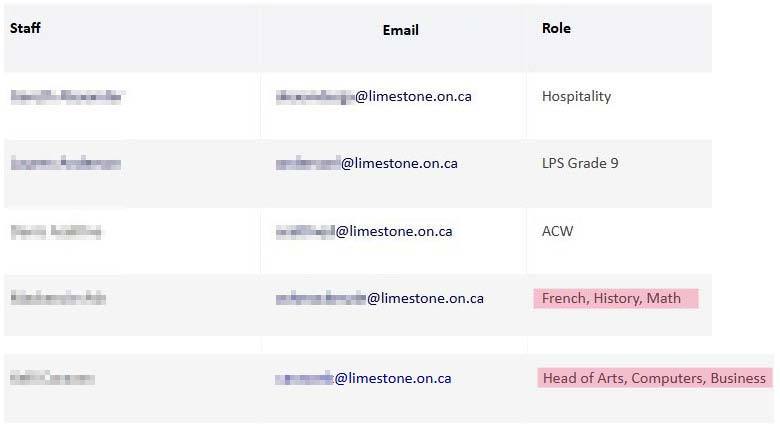Open email link for French, History, Math teacher
Image resolution: width=780 pixels, height=424 pixels.
pos(380,298)
